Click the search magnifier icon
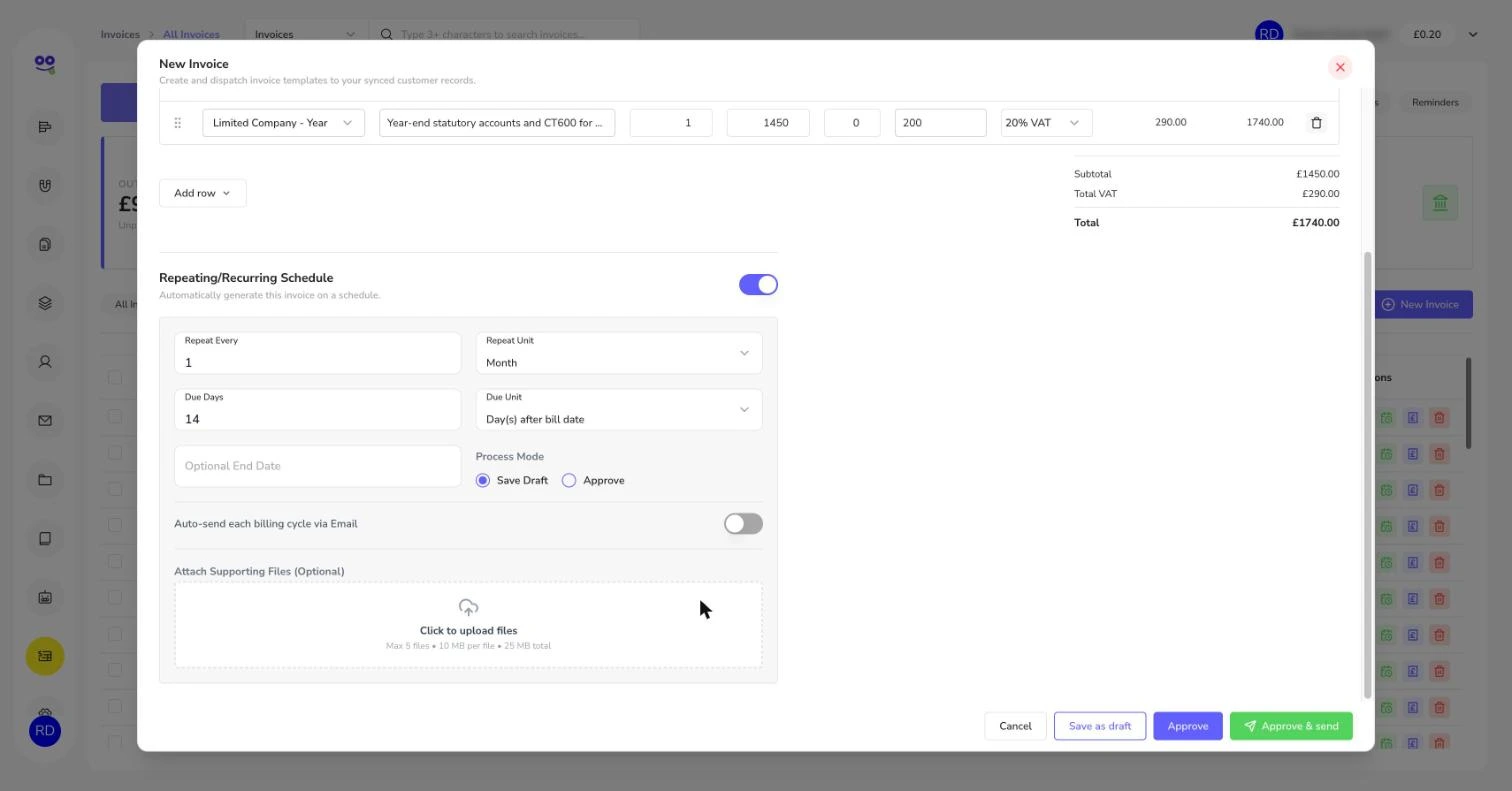 pyautogui.click(x=386, y=34)
